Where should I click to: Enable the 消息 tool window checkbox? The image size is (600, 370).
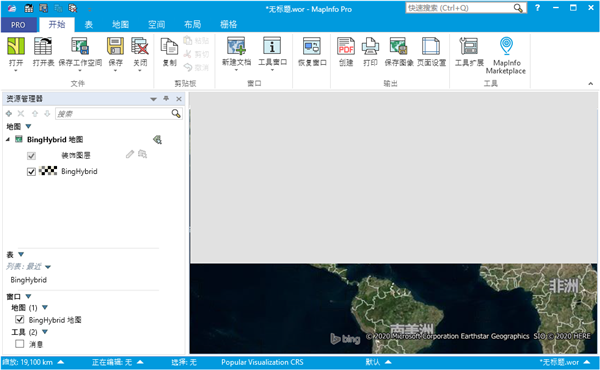point(20,344)
